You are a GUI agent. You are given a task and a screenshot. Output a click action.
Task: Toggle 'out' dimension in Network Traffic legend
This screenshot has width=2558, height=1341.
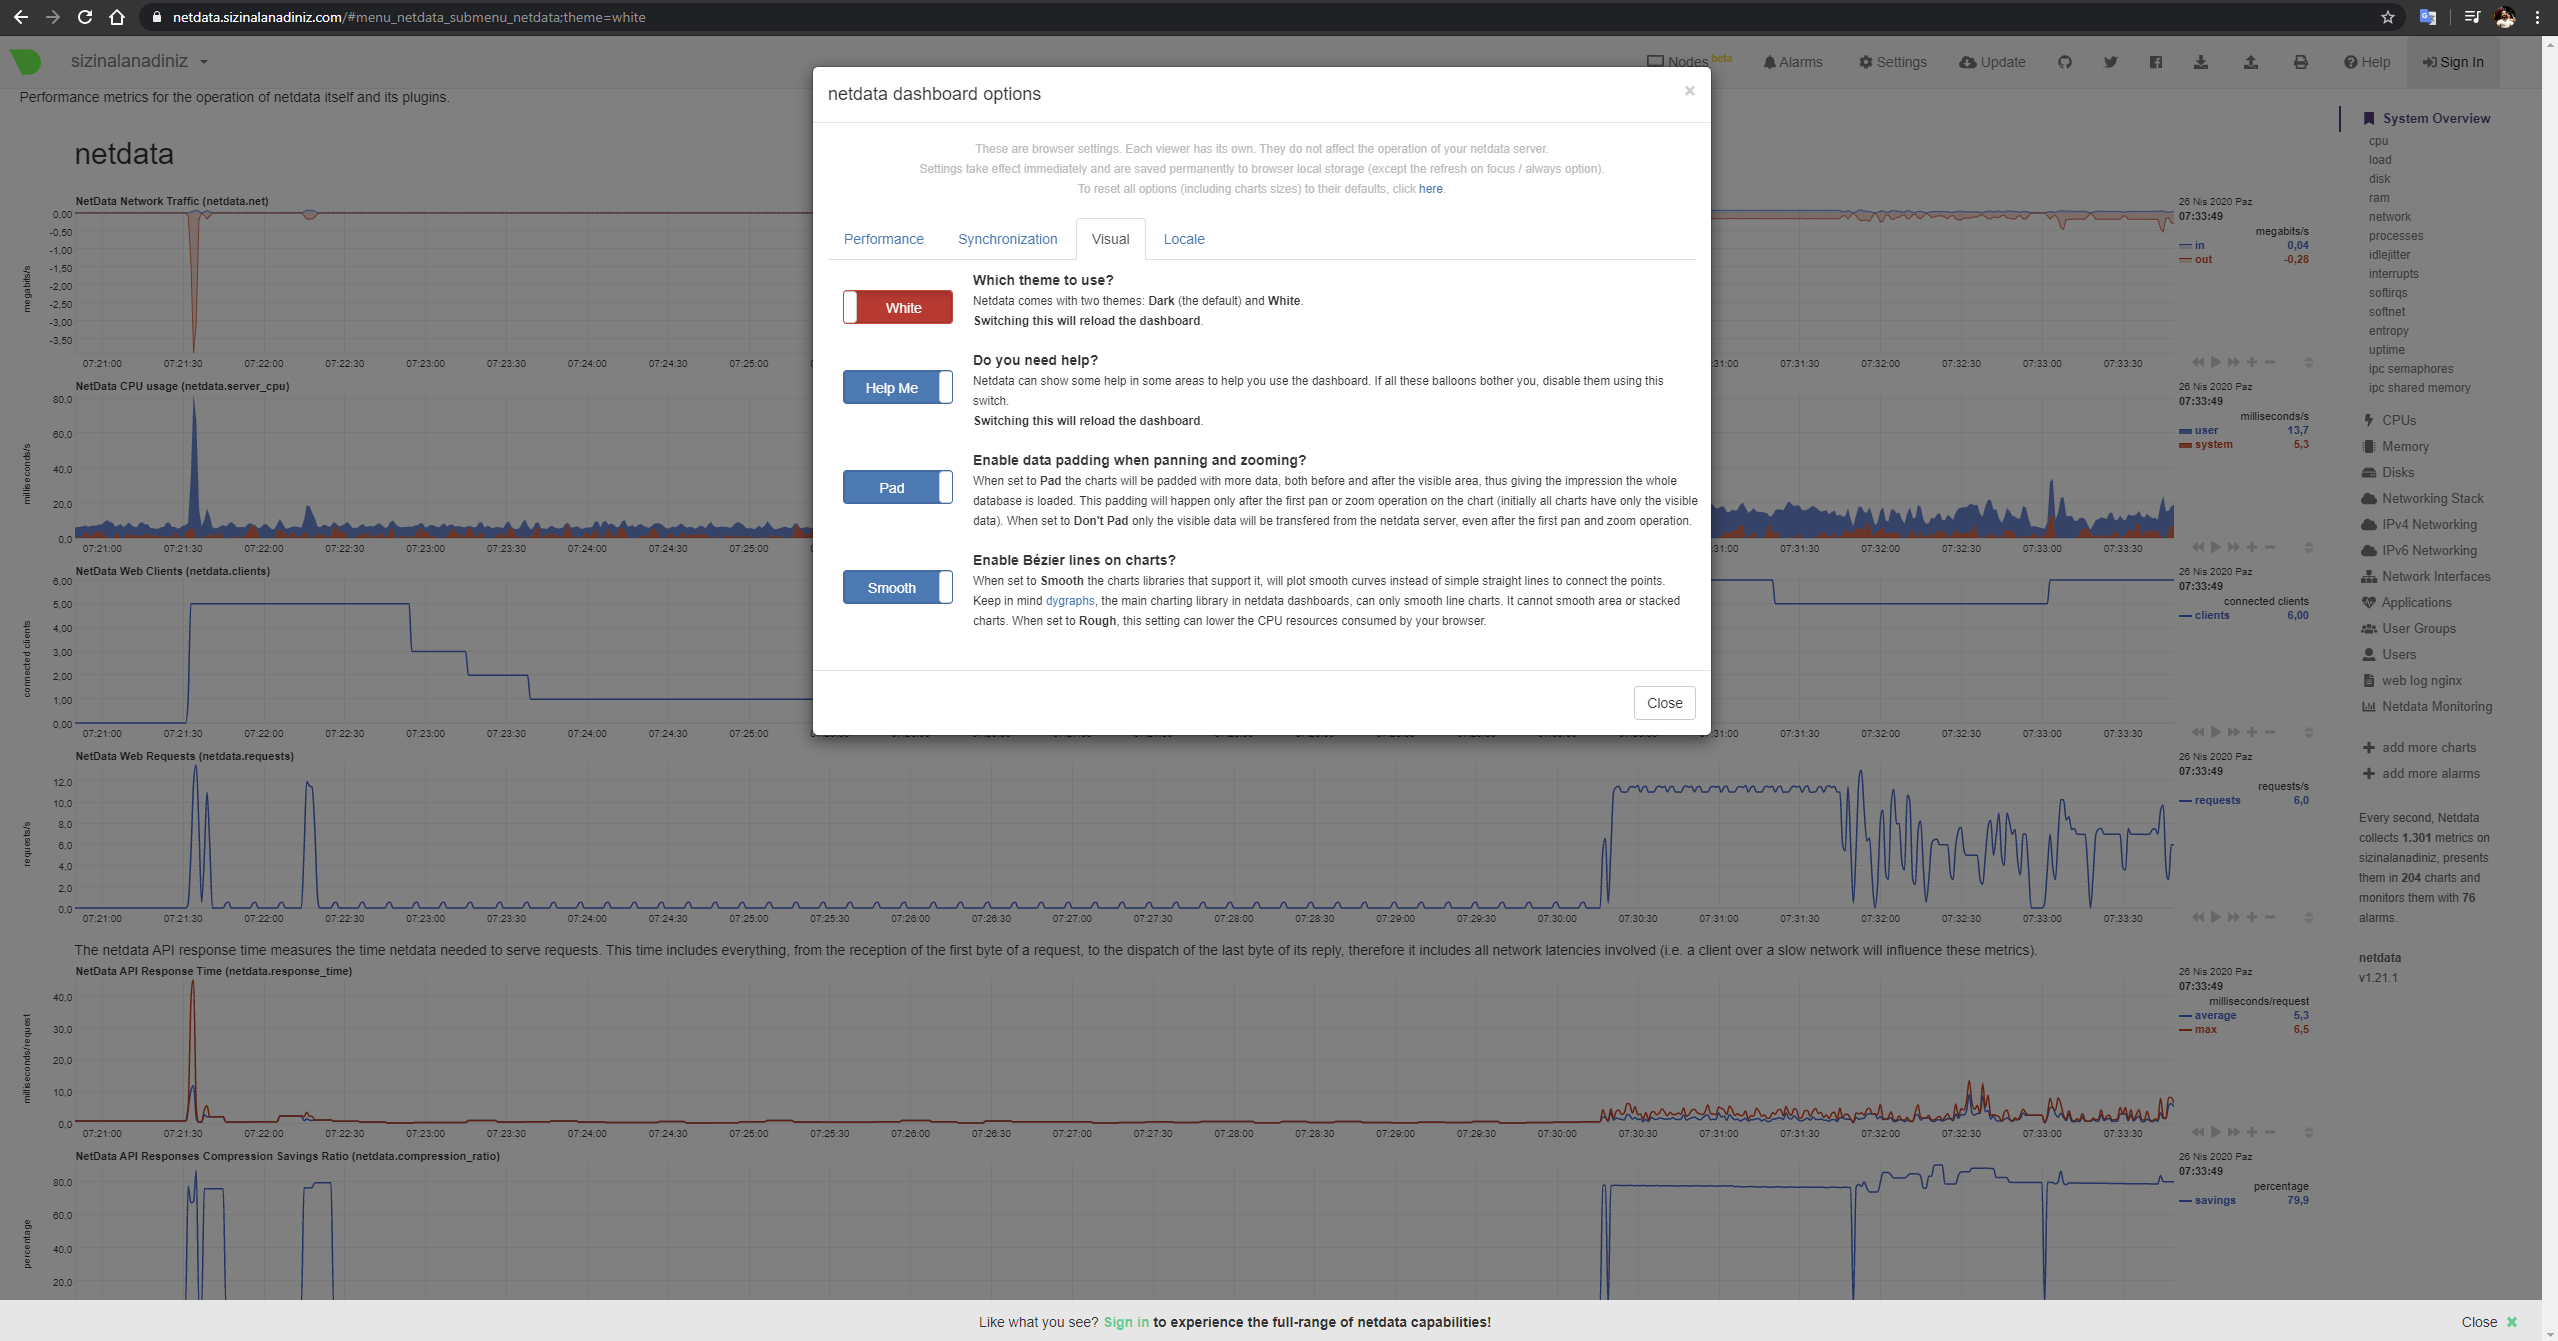2202,259
